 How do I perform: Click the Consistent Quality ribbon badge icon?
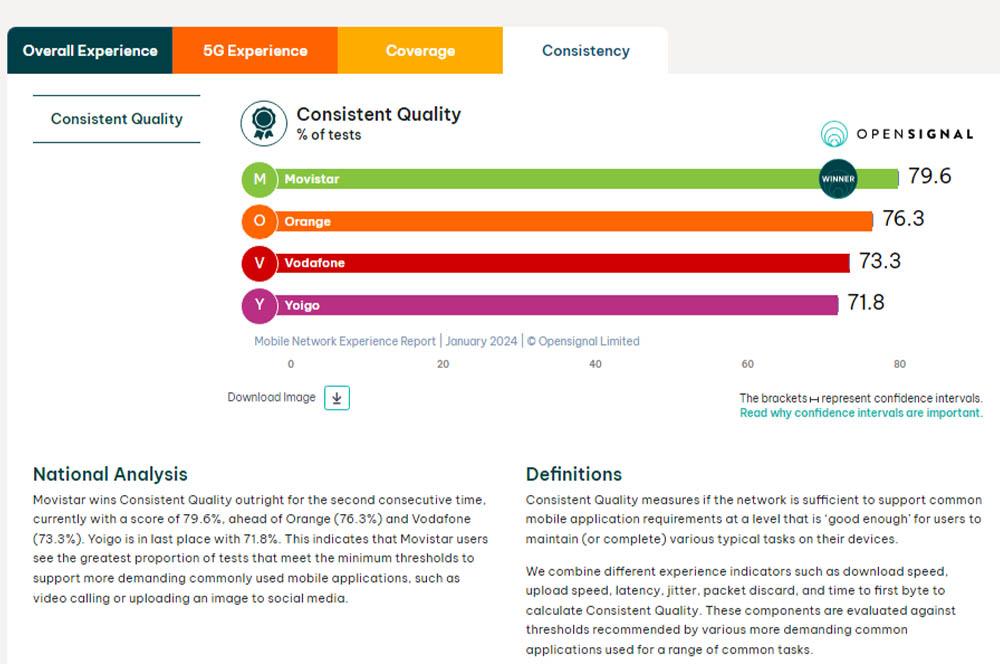point(264,123)
